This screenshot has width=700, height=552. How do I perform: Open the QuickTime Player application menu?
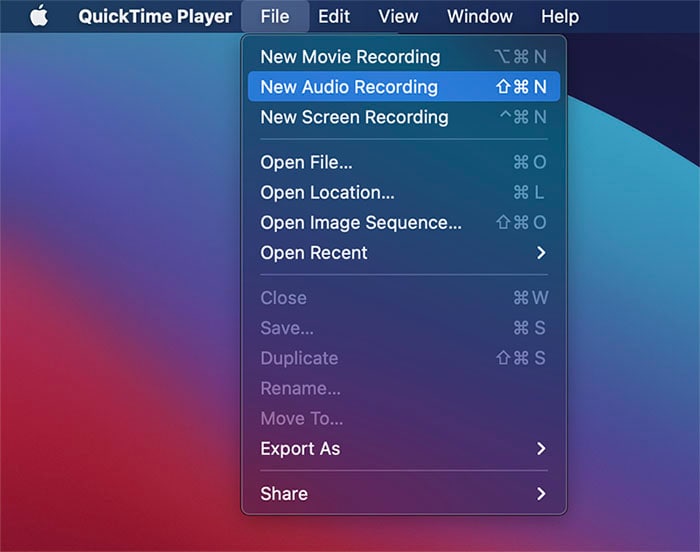[x=155, y=17]
